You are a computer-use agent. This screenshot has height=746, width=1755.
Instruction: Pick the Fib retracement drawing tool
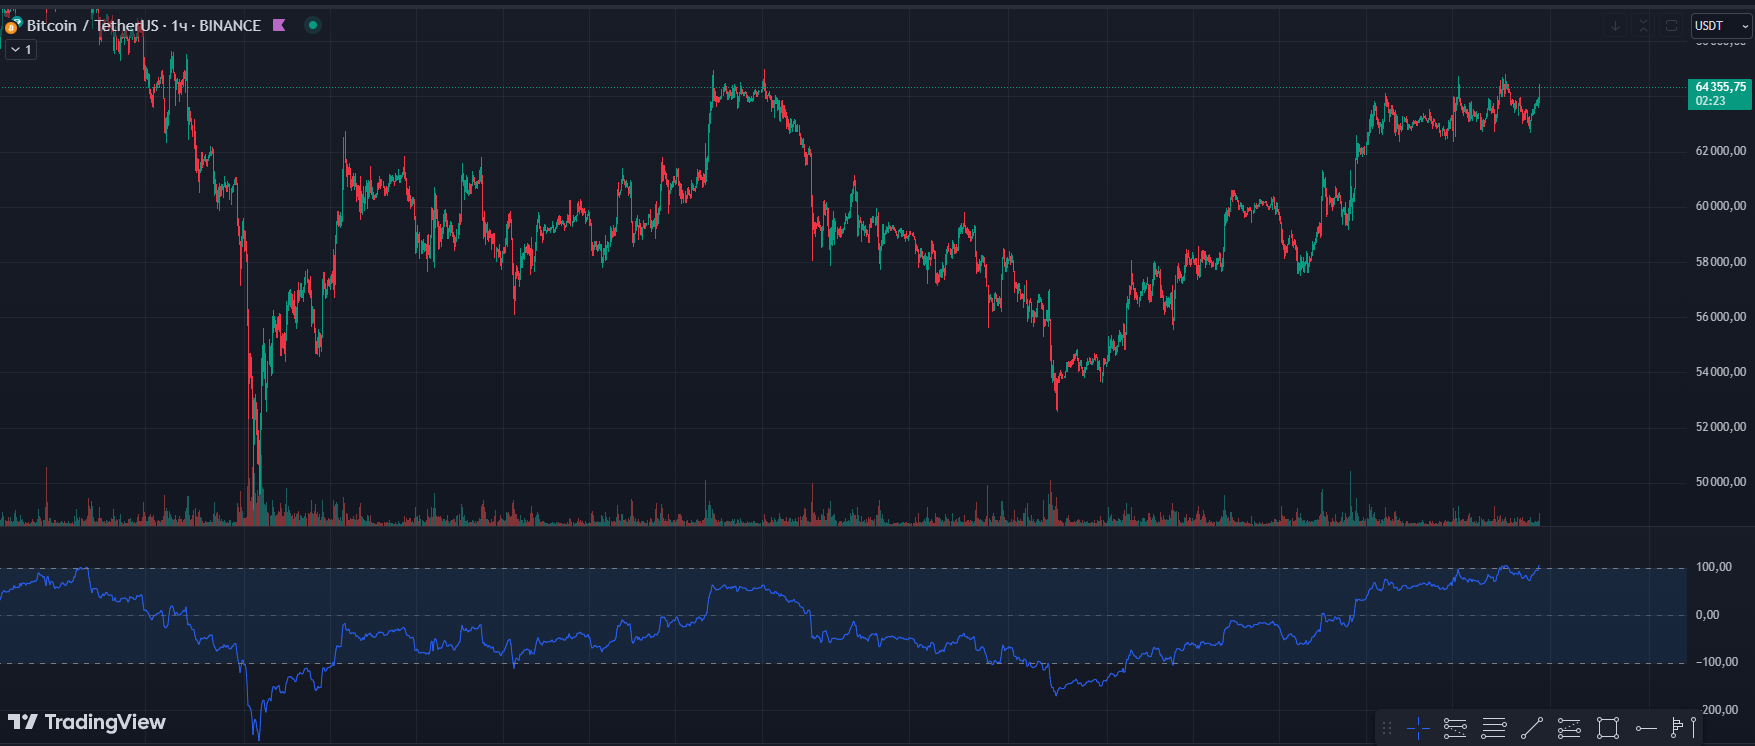point(1455,728)
